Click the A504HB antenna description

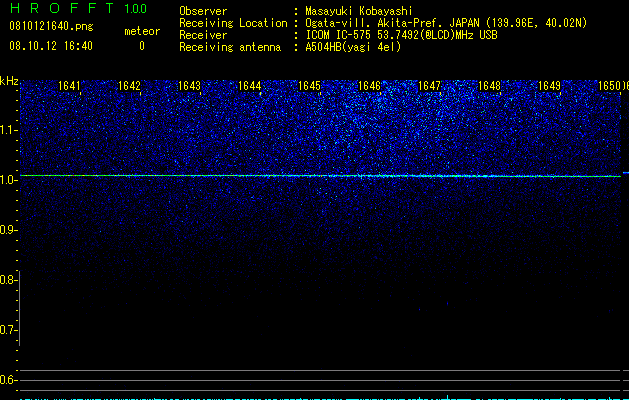tap(353, 47)
